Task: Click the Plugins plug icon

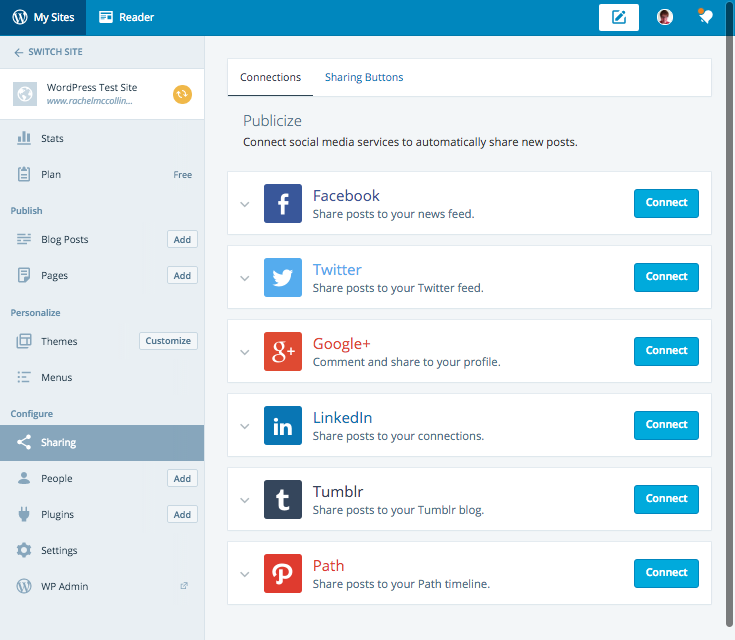Action: point(24,514)
